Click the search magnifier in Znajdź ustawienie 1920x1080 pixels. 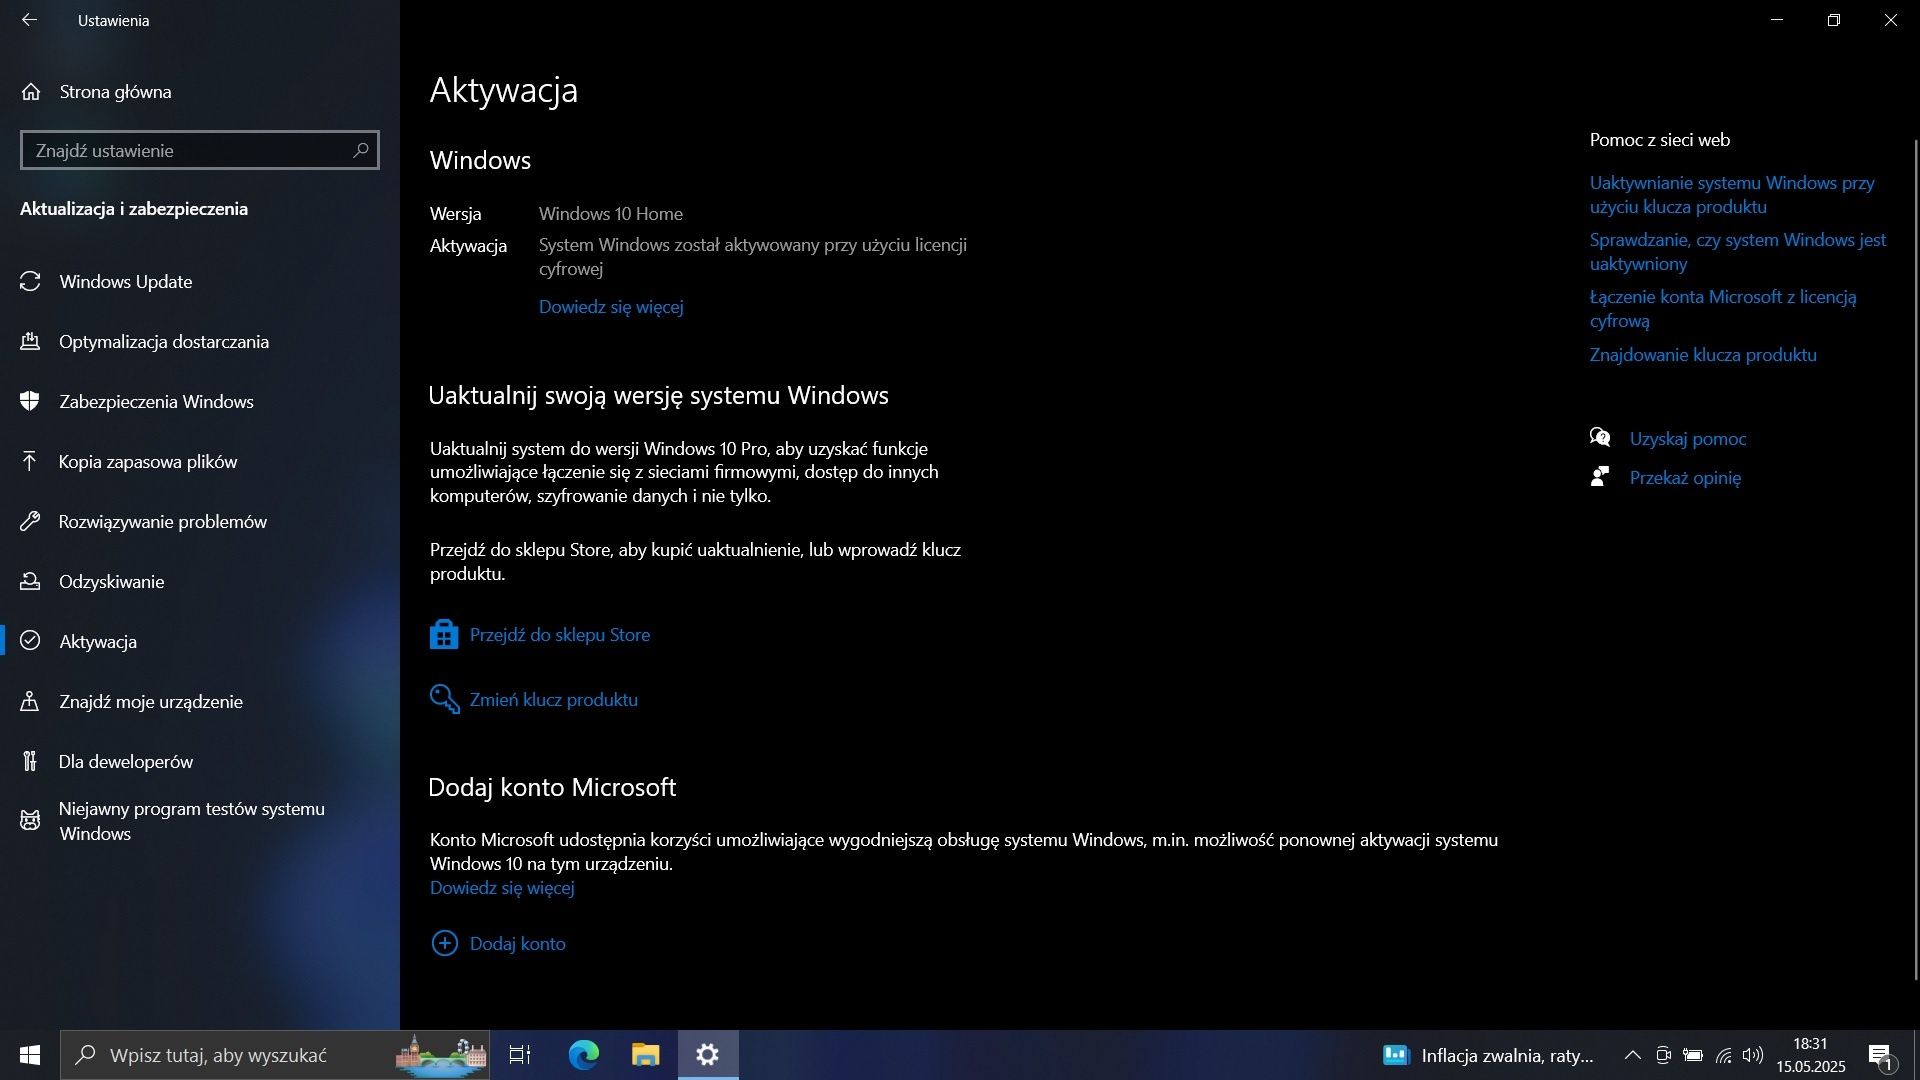(x=361, y=150)
